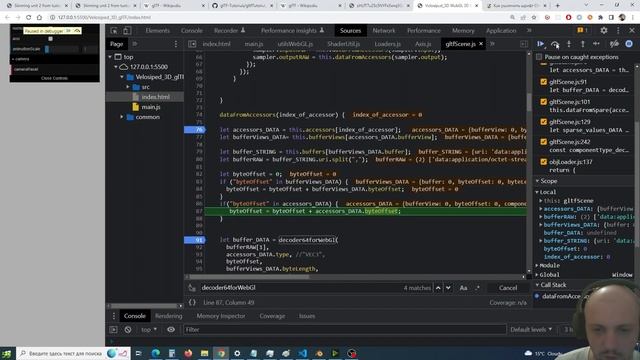Collapse the Call Stack section
Viewport: 640px width, 360px height.
point(537,285)
